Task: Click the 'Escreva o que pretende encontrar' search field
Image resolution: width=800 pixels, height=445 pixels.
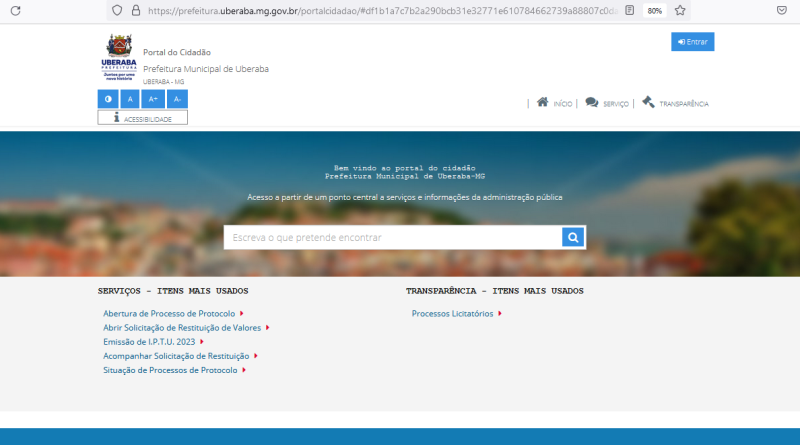Action: [x=392, y=237]
